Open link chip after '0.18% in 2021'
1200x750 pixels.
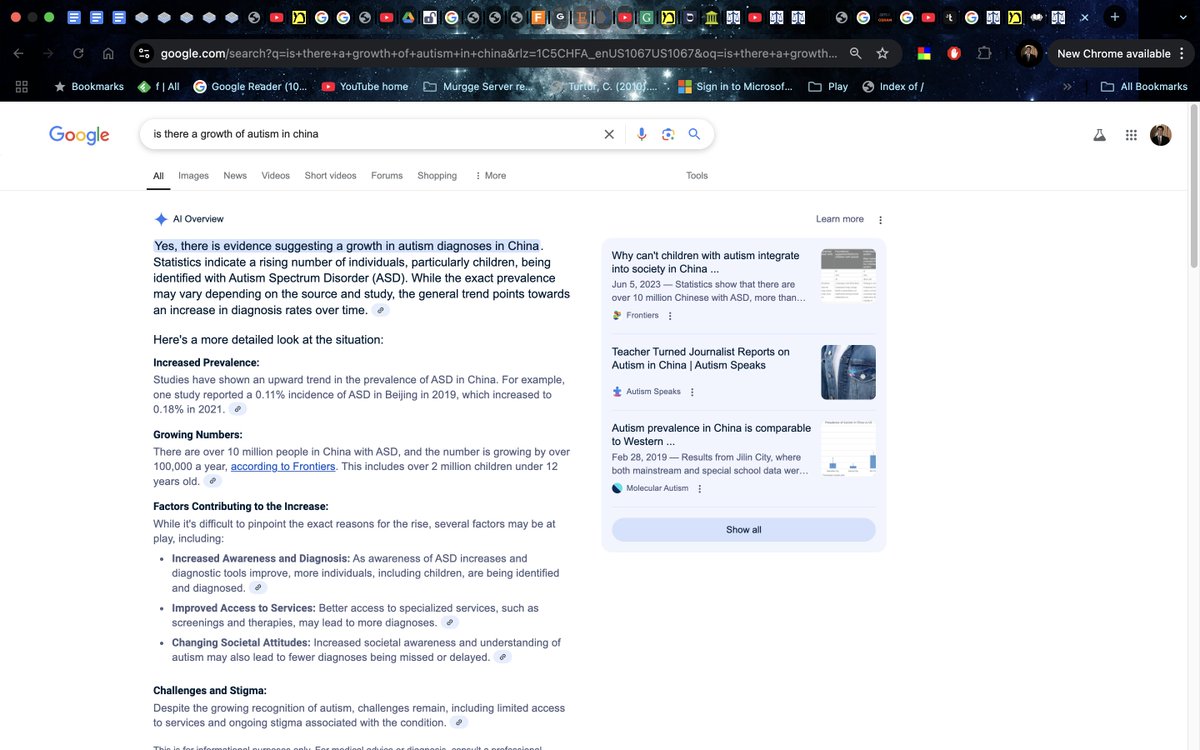[237, 409]
